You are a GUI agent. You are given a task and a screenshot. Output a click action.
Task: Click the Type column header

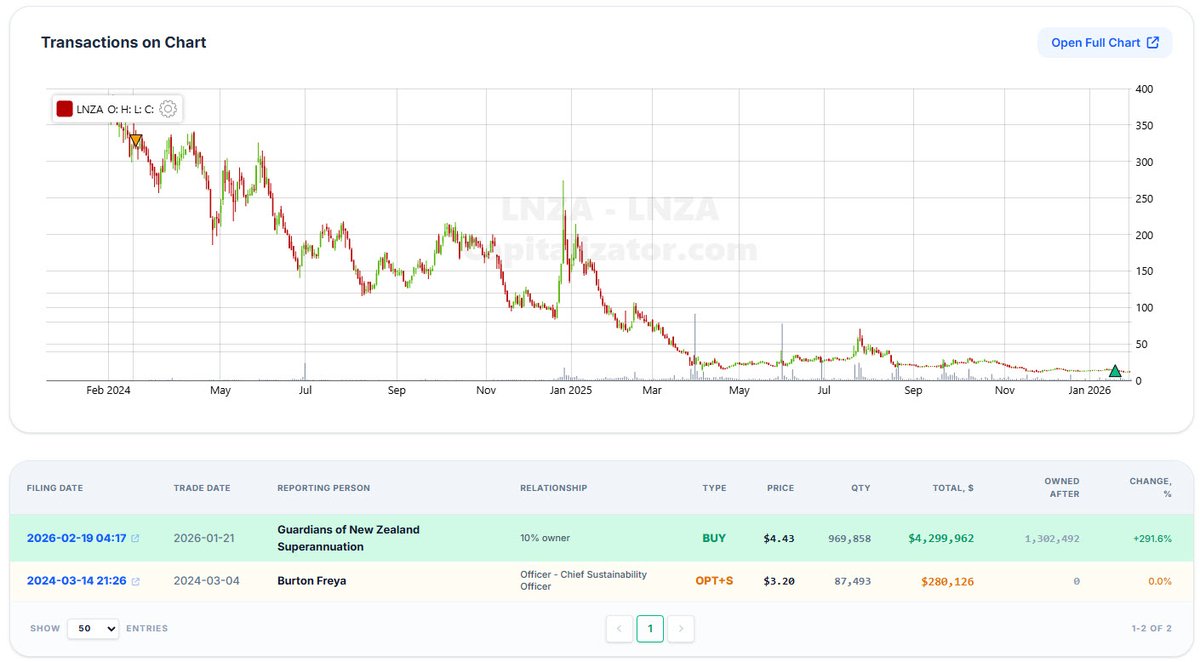(x=714, y=488)
